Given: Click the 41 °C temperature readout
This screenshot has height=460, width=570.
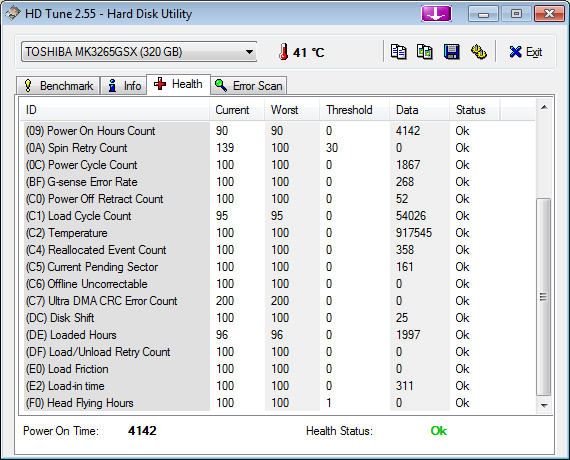Looking at the screenshot, I should pyautogui.click(x=308, y=53).
